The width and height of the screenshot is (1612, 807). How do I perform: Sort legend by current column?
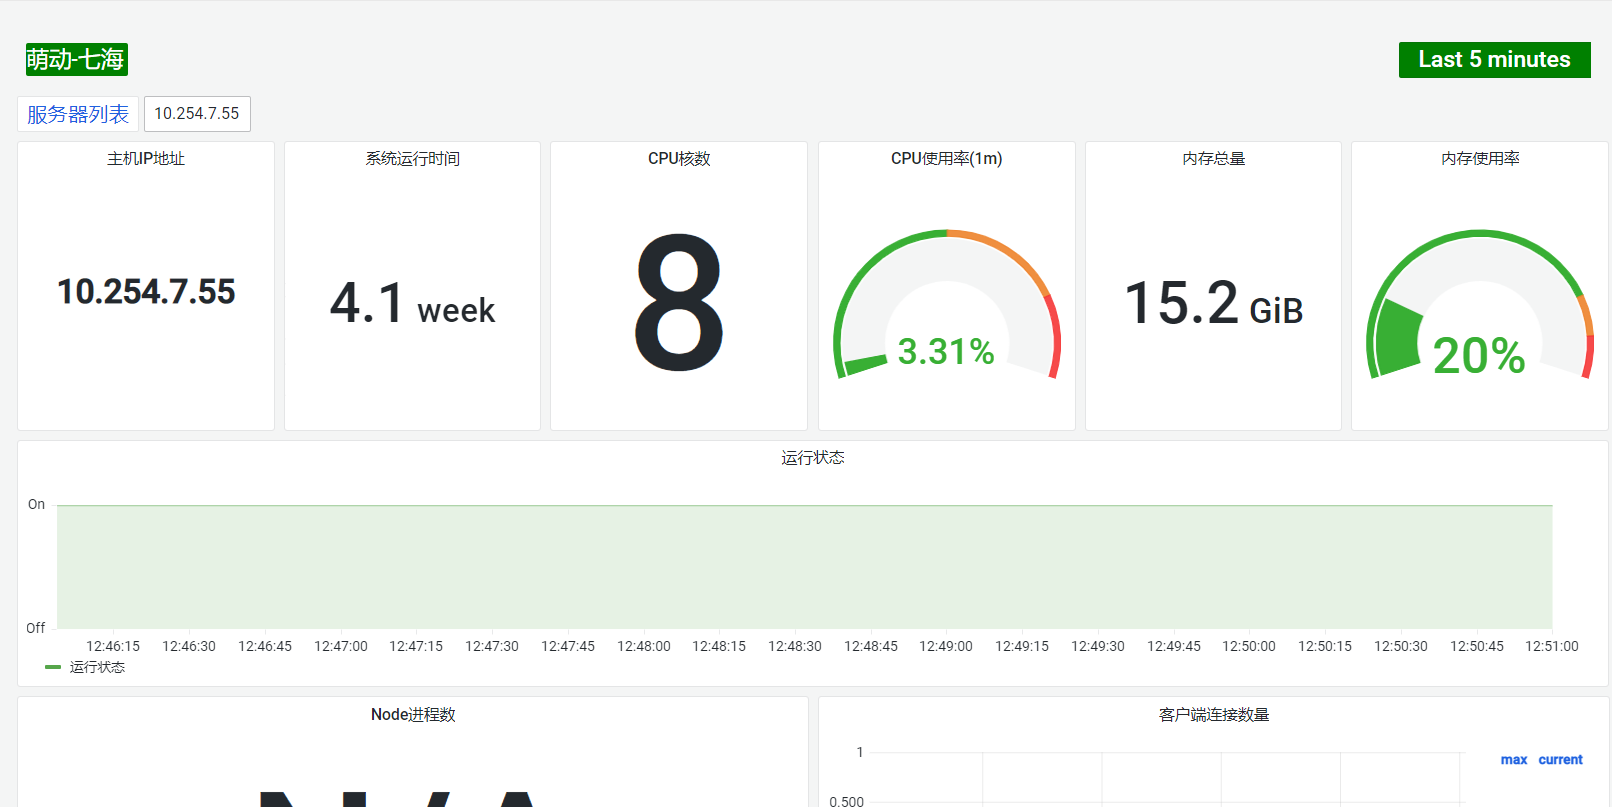[x=1560, y=760]
